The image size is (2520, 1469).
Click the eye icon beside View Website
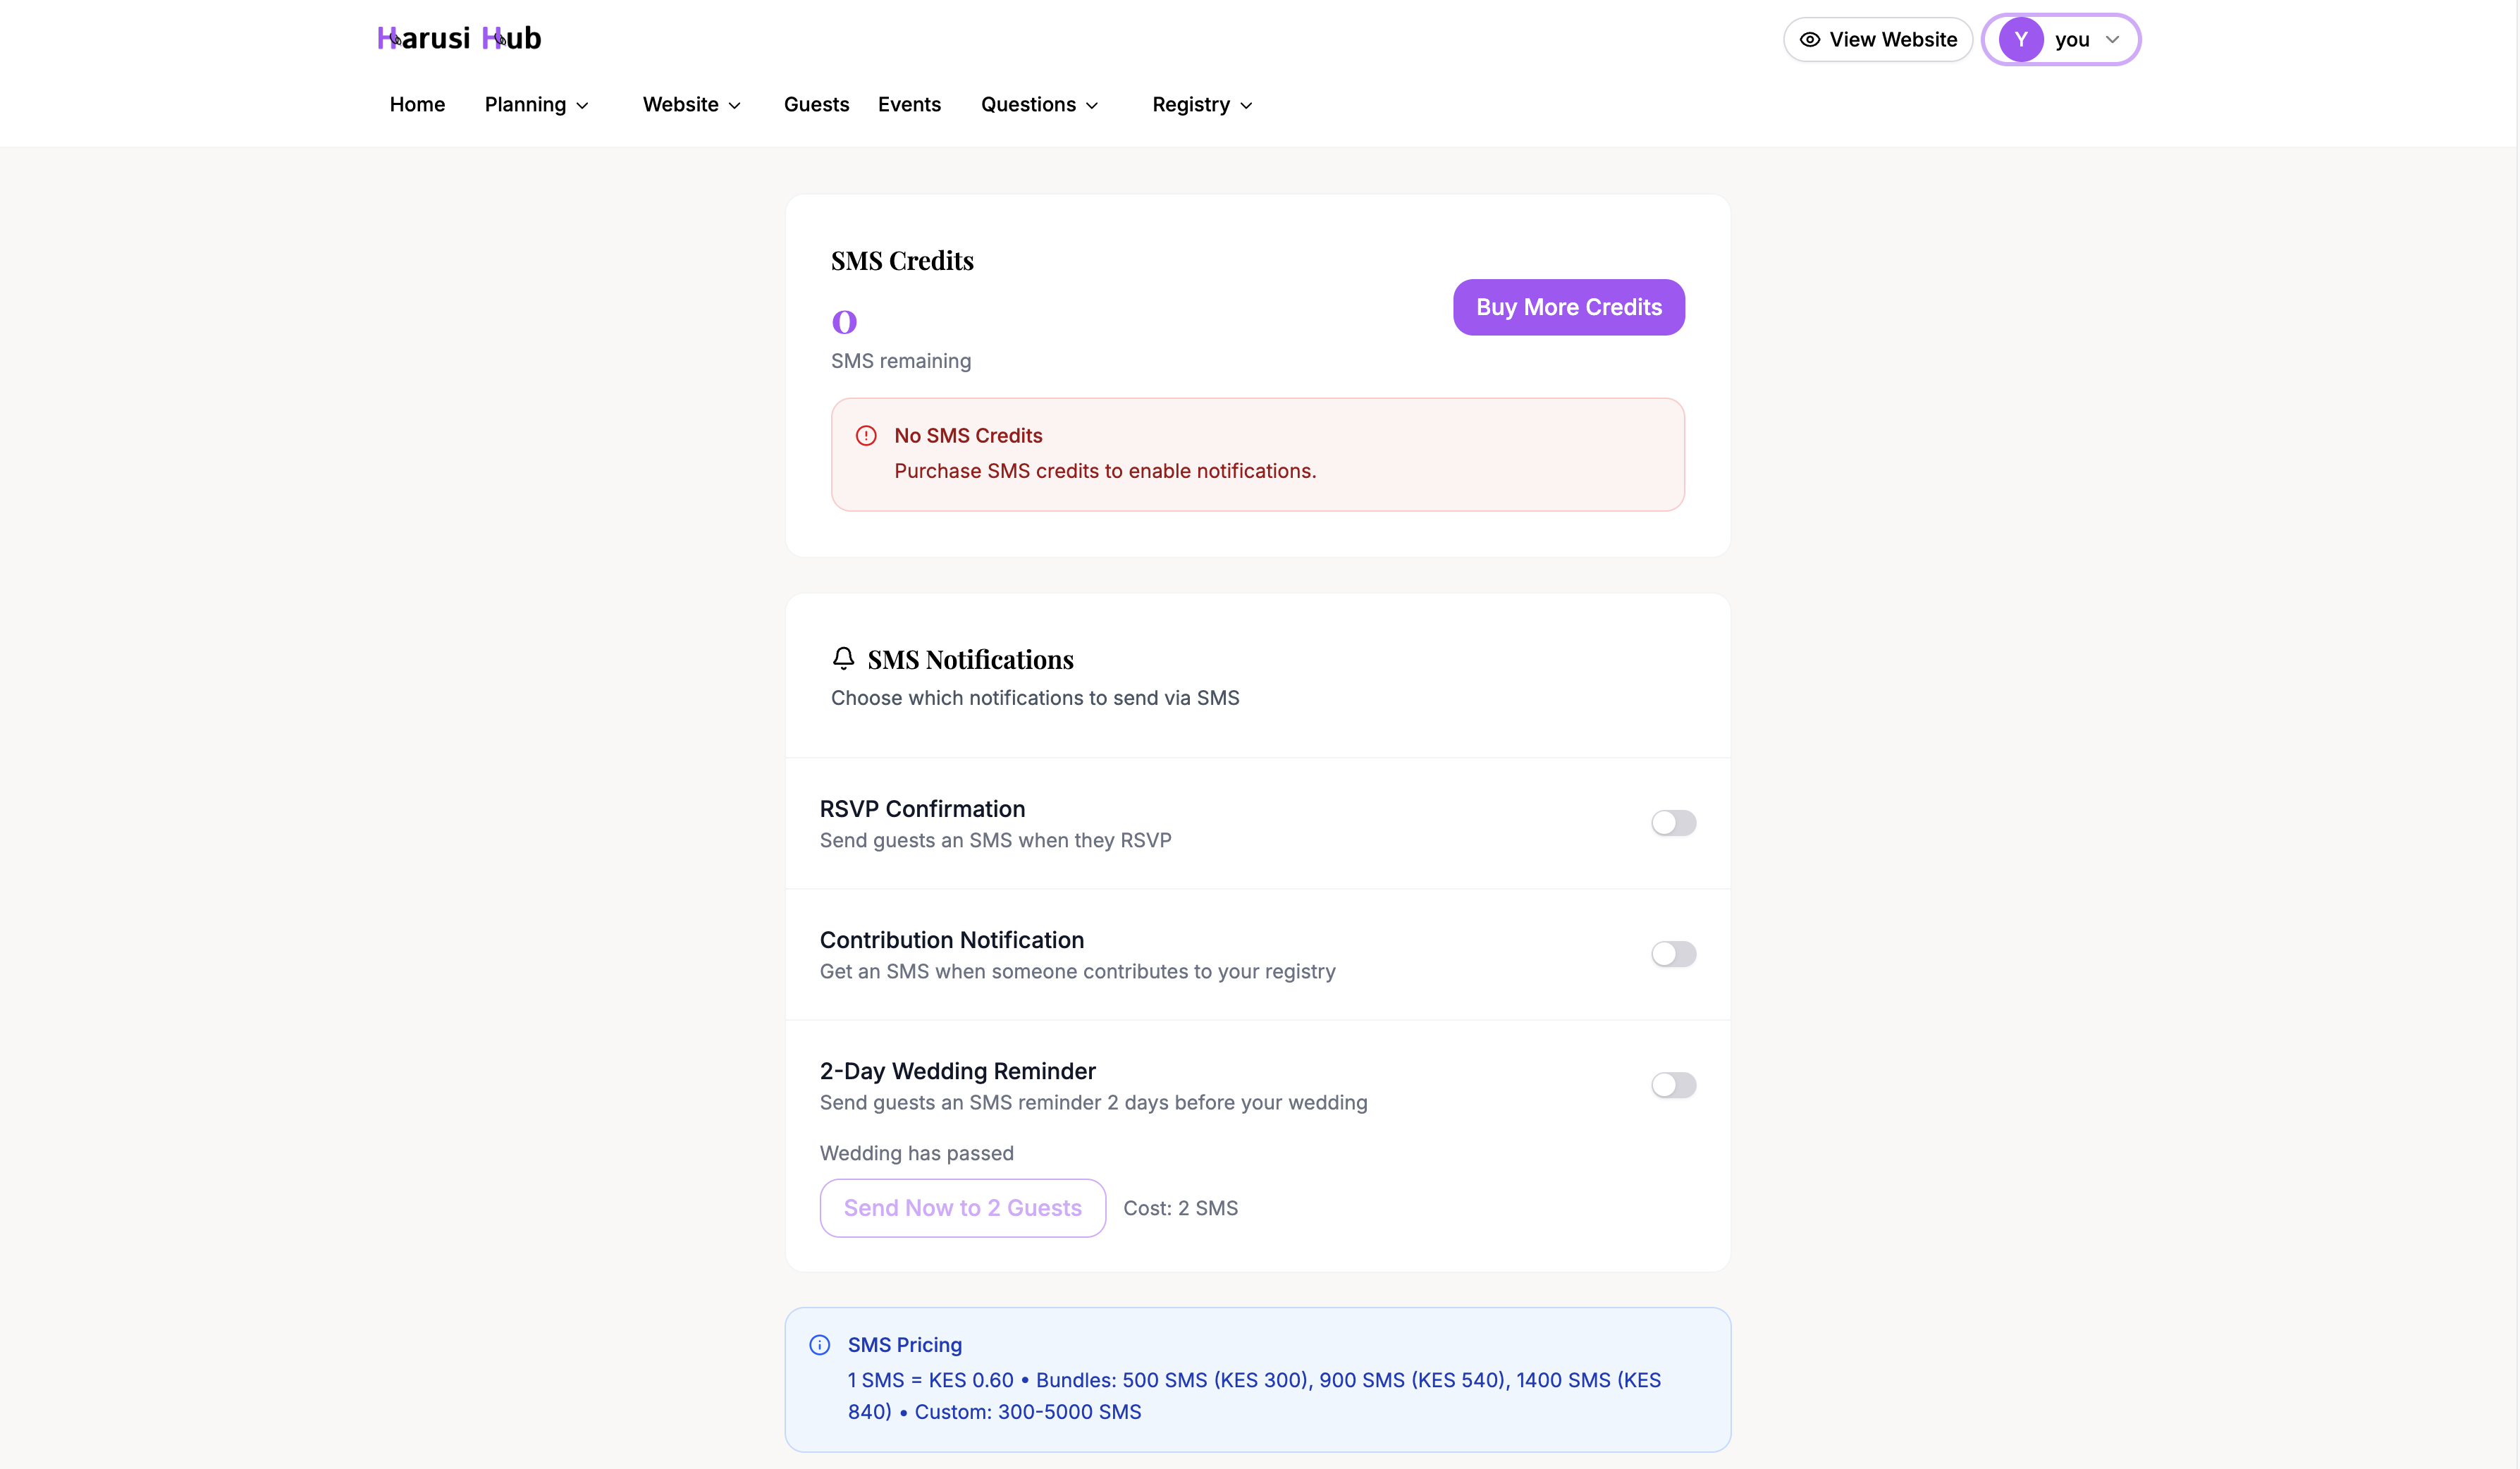(x=1809, y=40)
